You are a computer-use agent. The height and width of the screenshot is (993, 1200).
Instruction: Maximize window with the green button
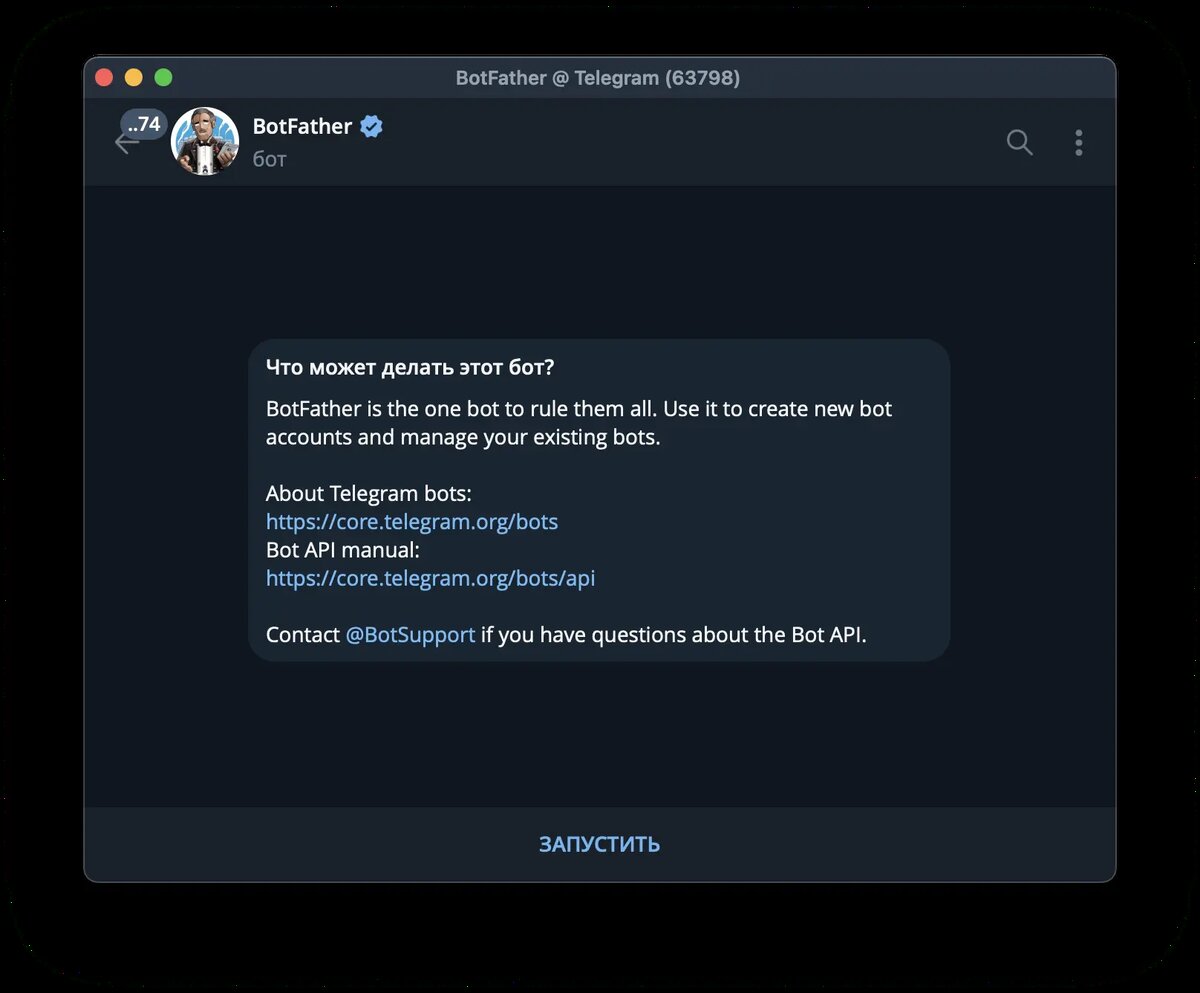click(163, 78)
